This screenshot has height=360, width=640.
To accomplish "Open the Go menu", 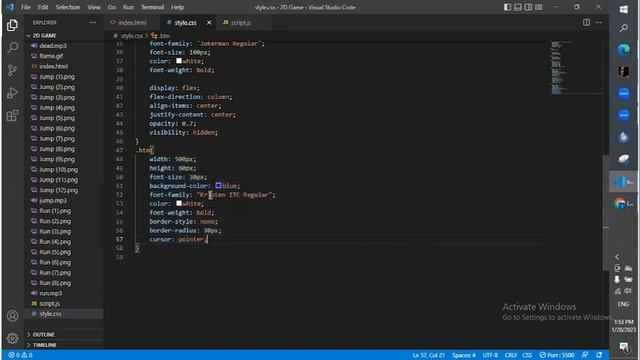I will (x=112, y=7).
